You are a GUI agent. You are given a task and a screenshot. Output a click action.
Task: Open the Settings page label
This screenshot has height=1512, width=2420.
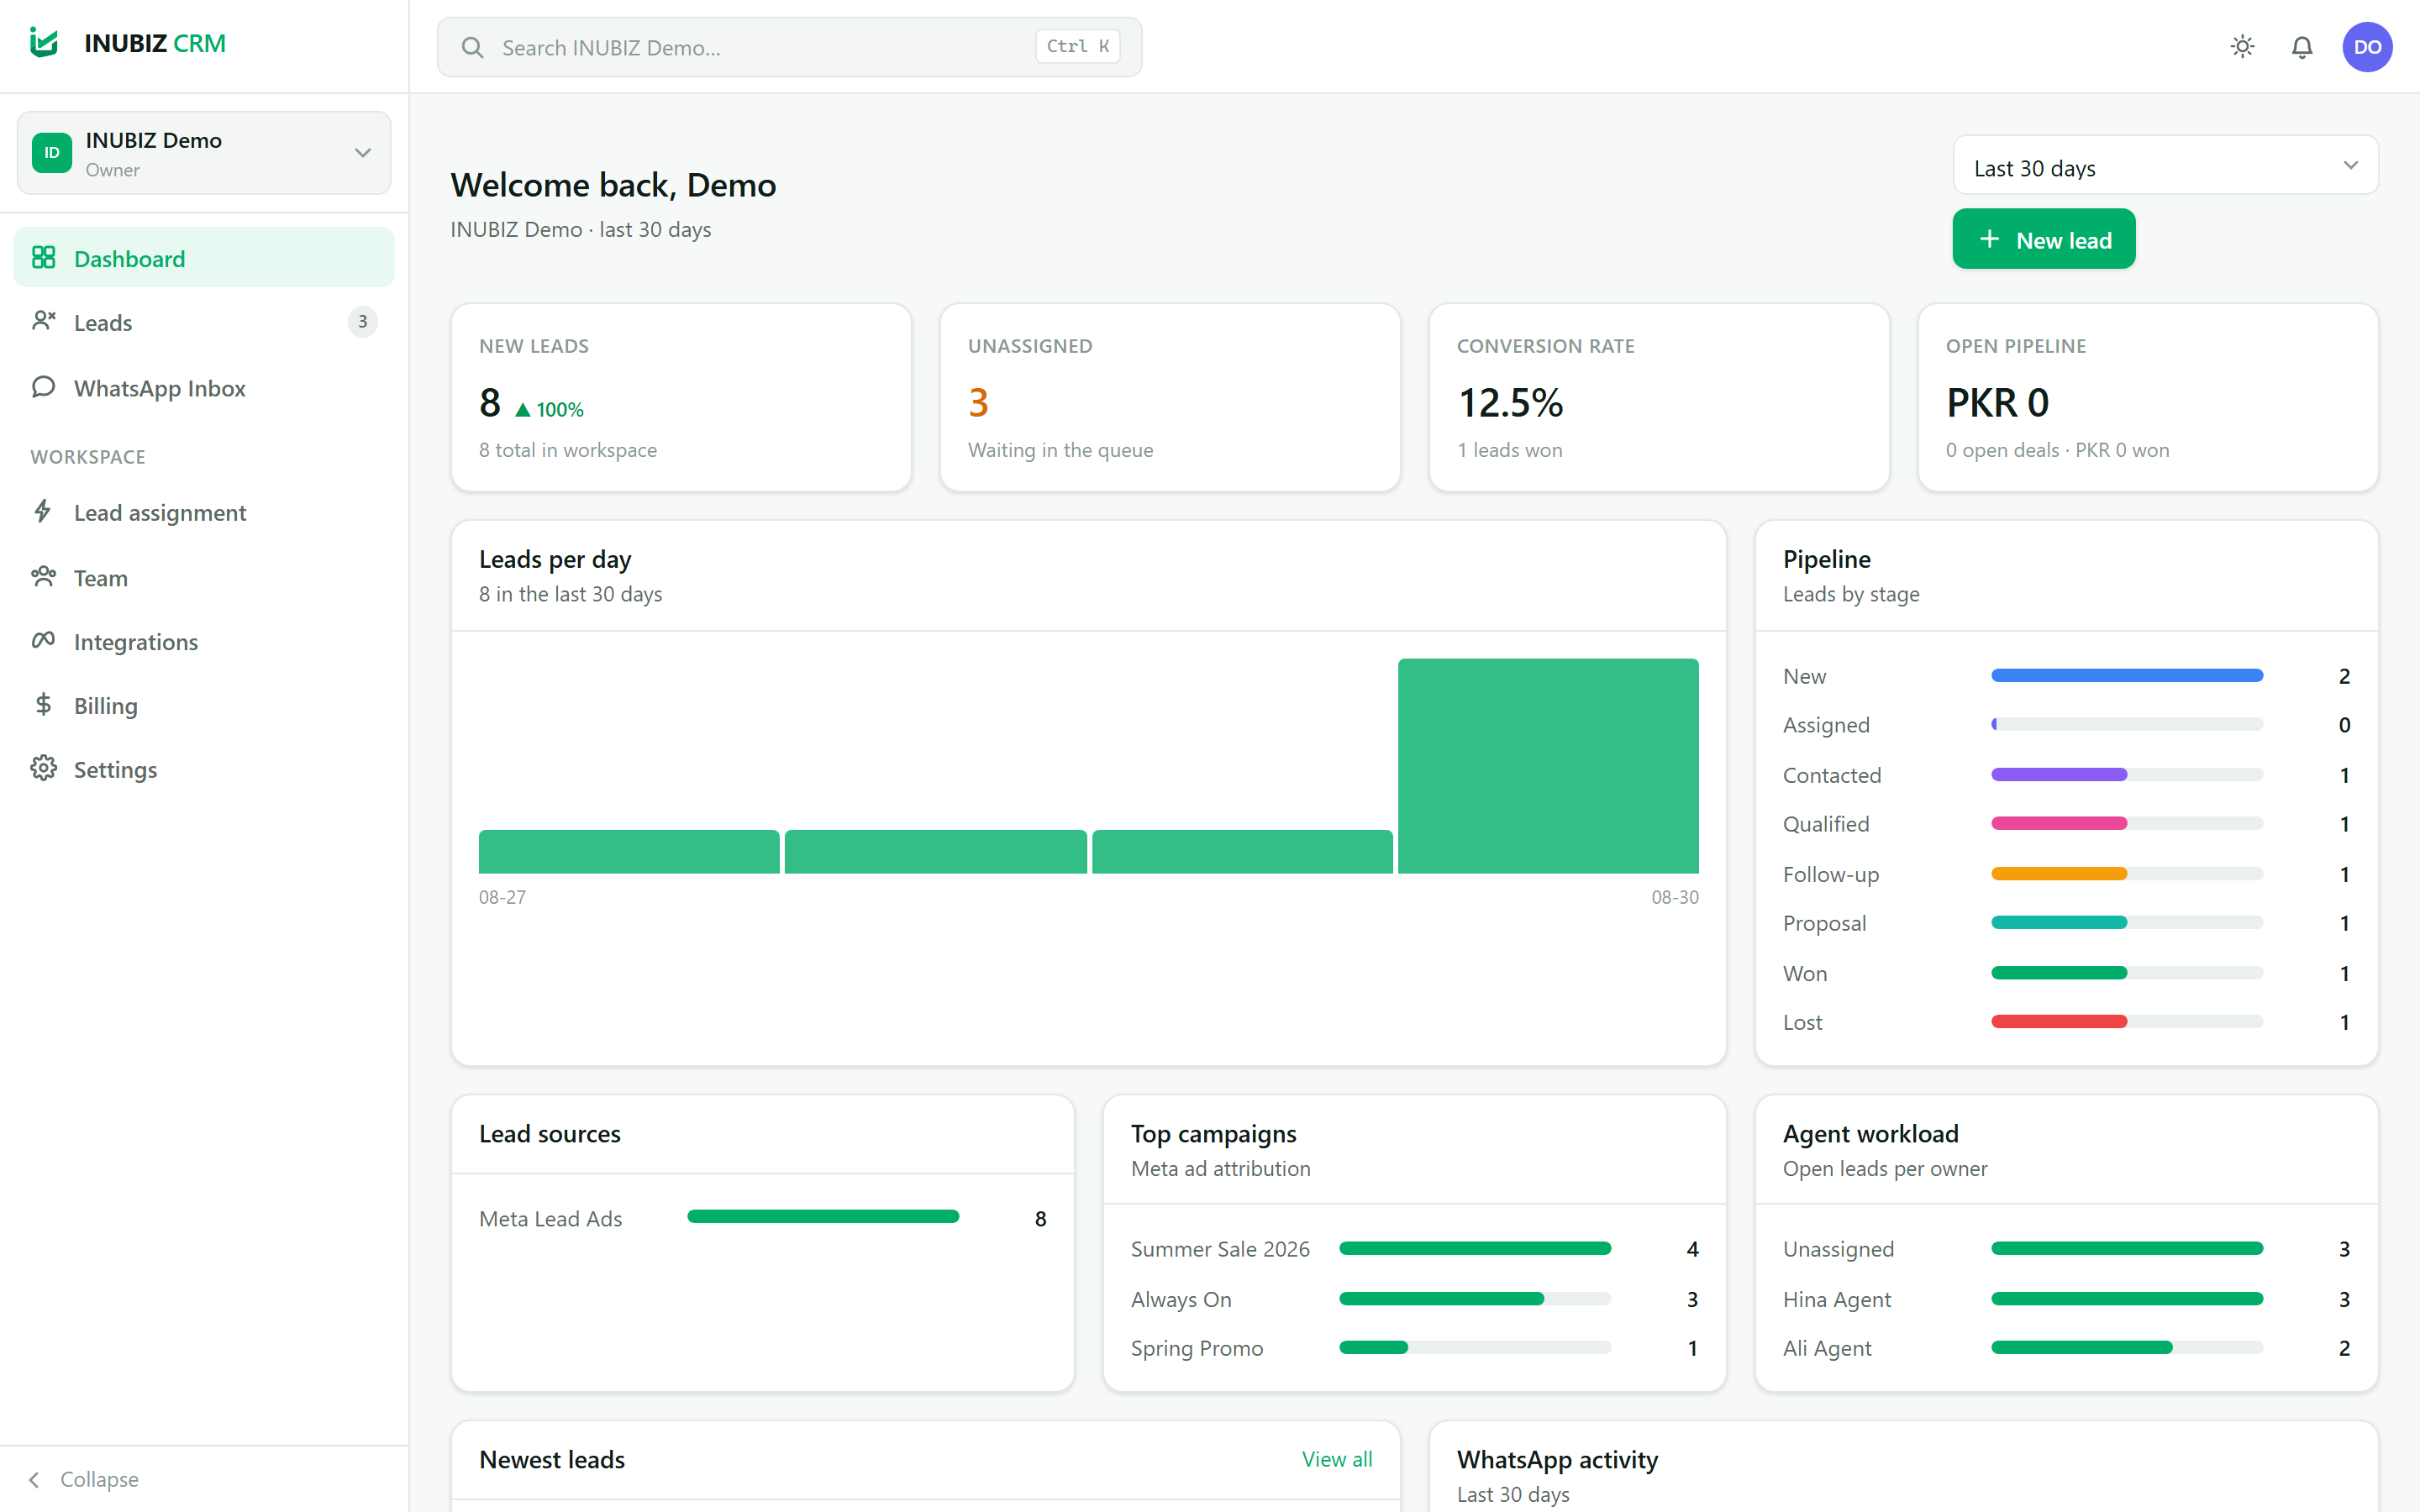pyautogui.click(x=115, y=769)
